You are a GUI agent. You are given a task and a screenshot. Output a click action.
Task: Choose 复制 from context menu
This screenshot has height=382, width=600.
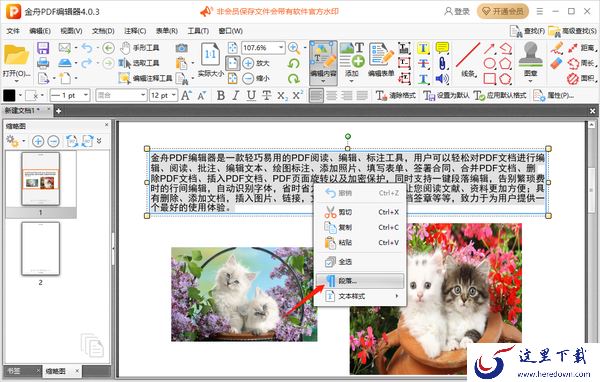point(360,227)
